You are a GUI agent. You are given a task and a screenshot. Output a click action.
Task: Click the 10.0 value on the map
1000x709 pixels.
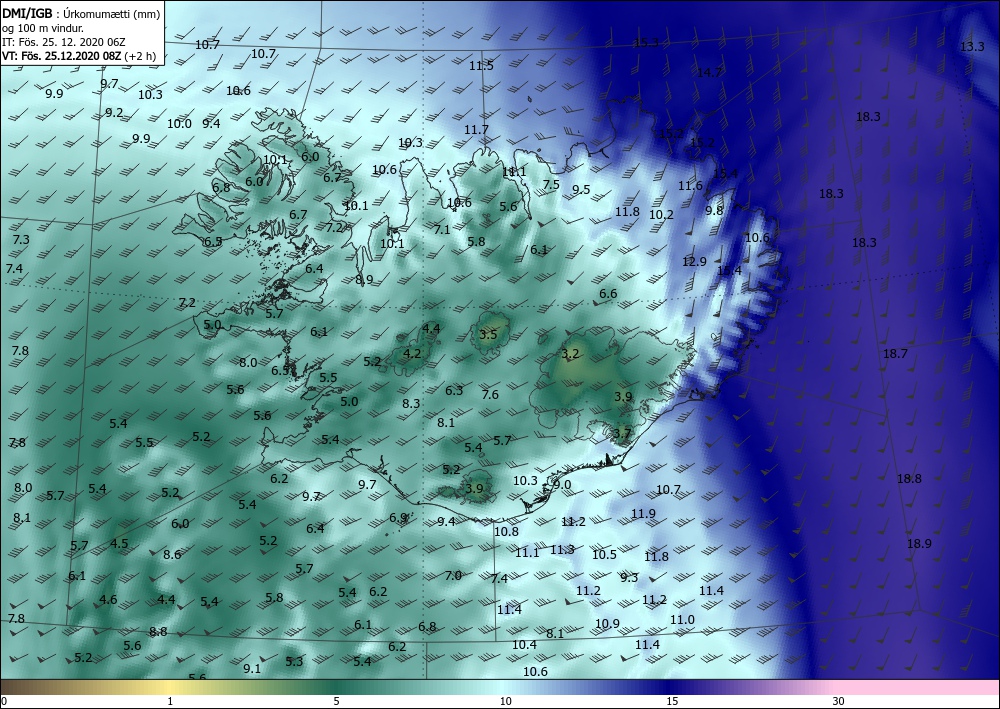(x=179, y=124)
